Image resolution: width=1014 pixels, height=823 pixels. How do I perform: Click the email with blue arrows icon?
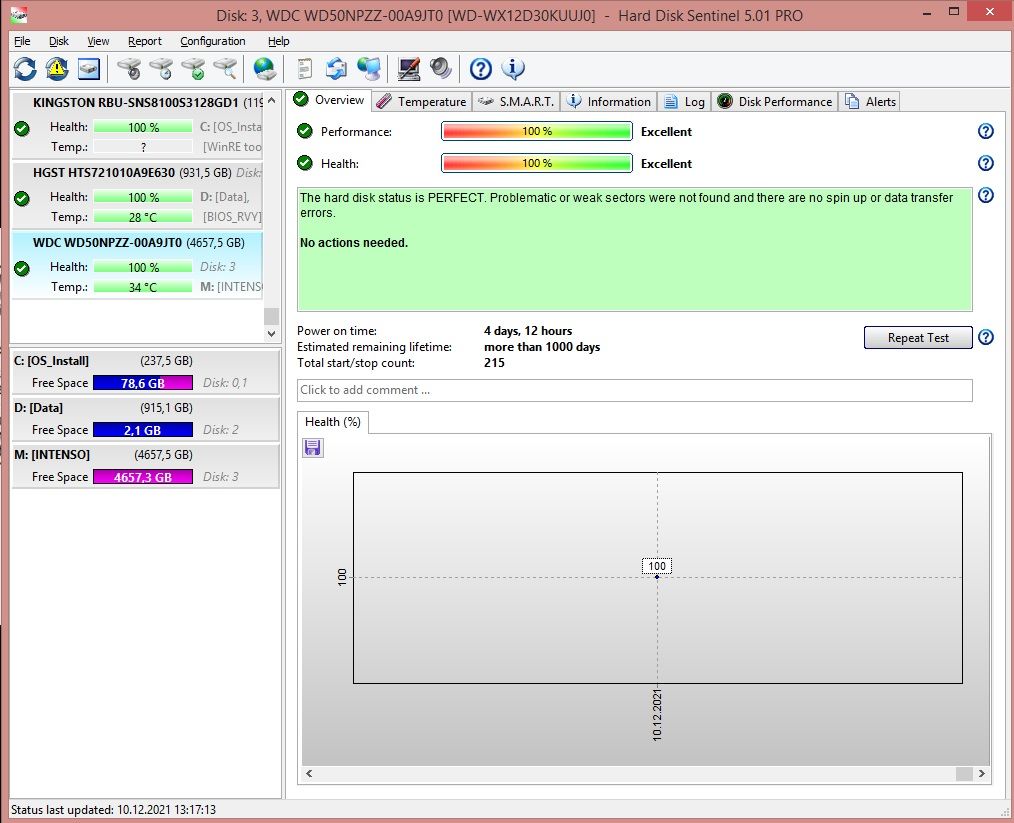336,69
